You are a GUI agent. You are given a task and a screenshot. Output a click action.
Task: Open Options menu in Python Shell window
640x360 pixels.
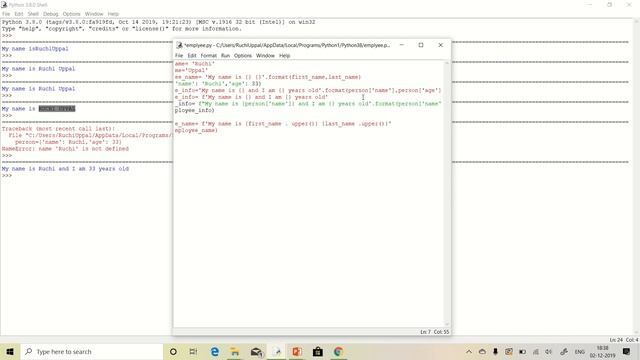pos(71,14)
